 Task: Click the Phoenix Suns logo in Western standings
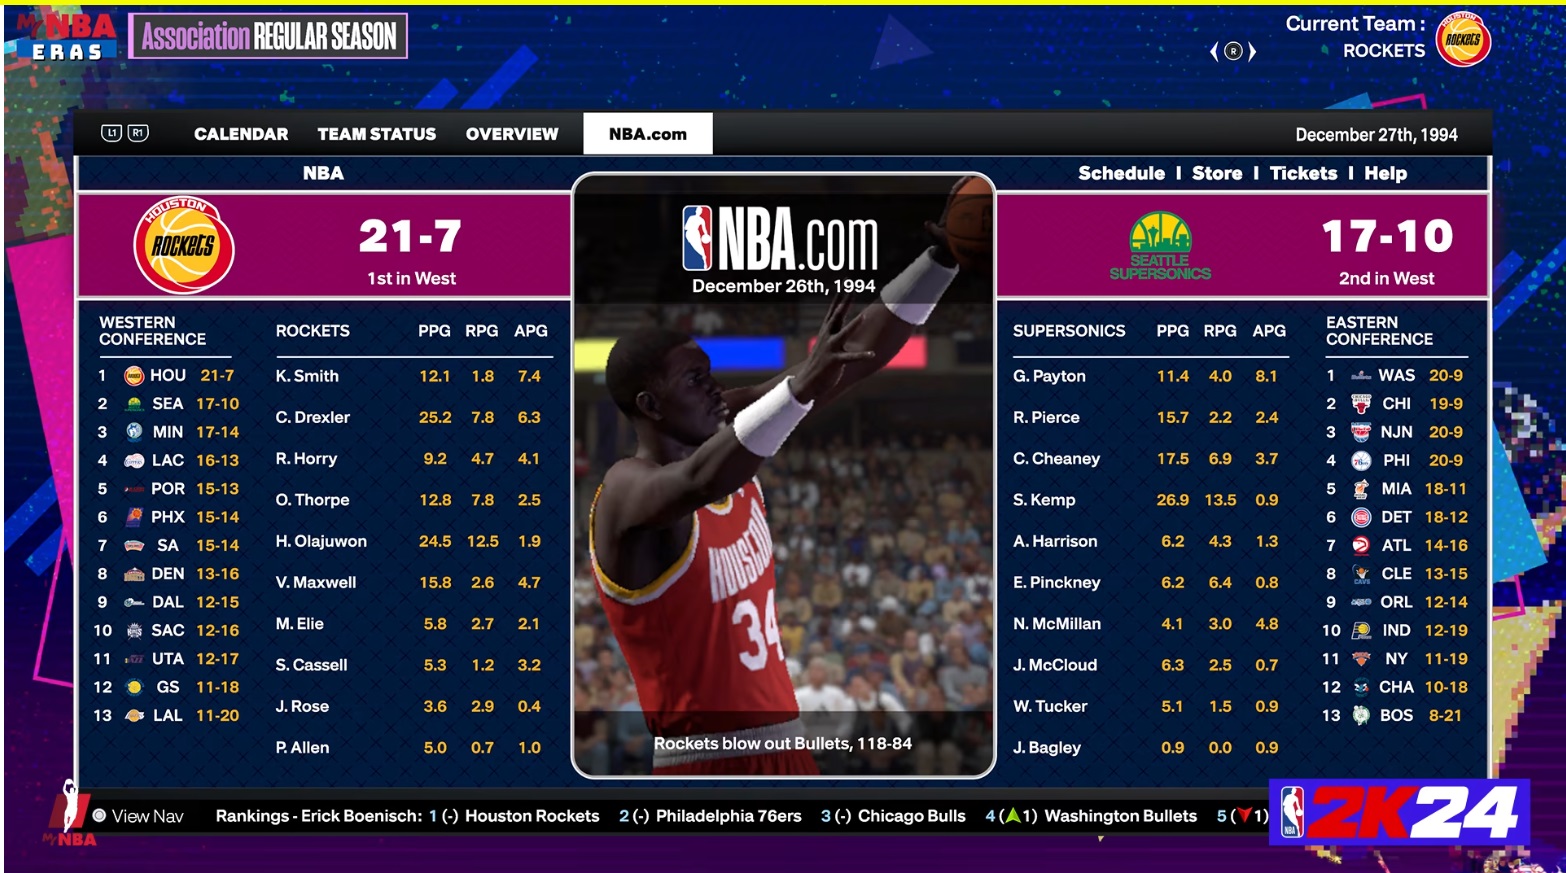pyautogui.click(x=134, y=517)
